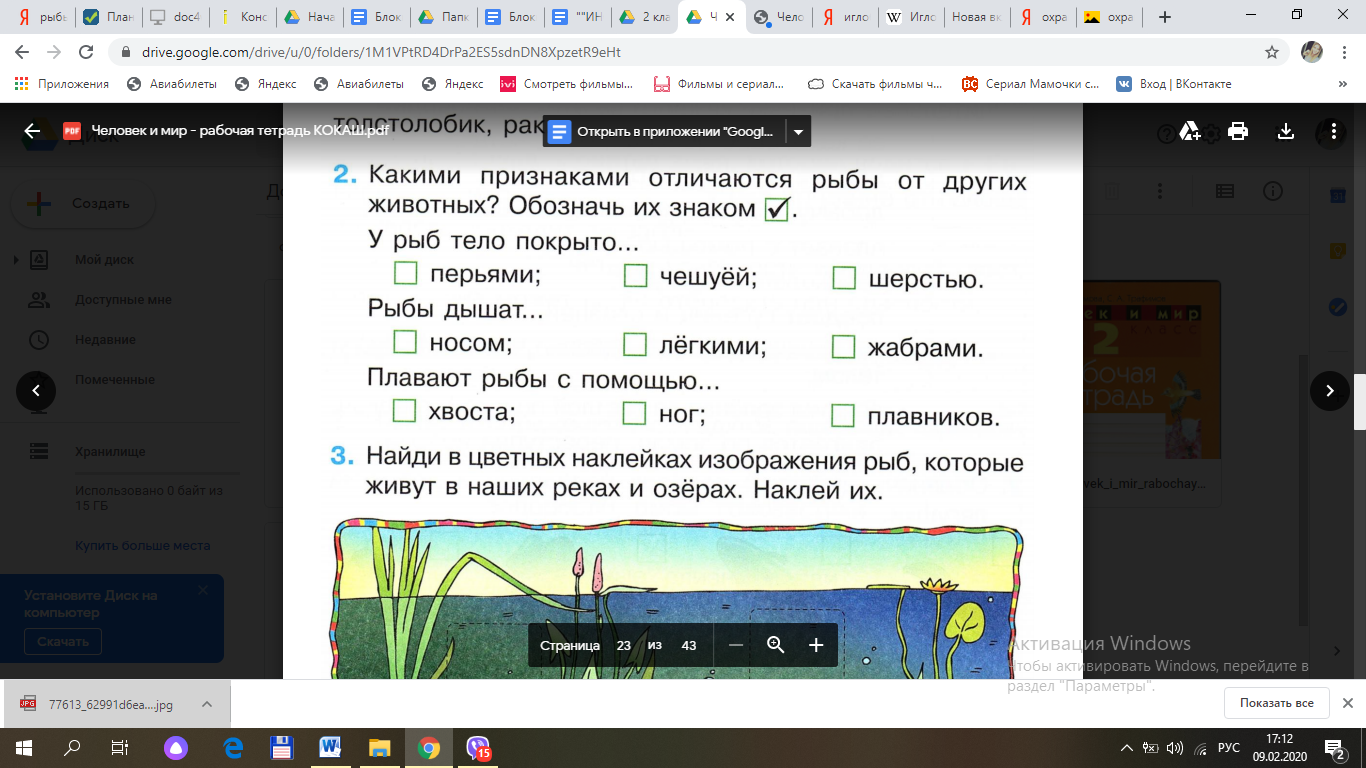This screenshot has height=768, width=1366.
Task: Open File Explorer from the taskbar
Action: tap(380, 747)
